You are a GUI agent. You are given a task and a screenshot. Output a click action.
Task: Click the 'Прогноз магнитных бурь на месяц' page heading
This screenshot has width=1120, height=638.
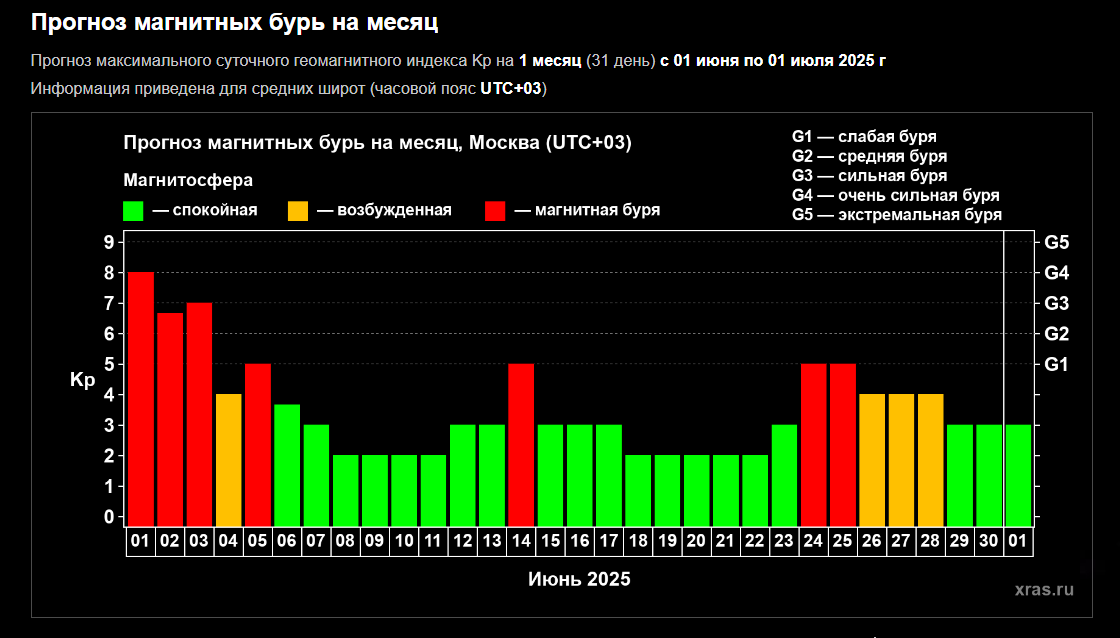point(234,23)
